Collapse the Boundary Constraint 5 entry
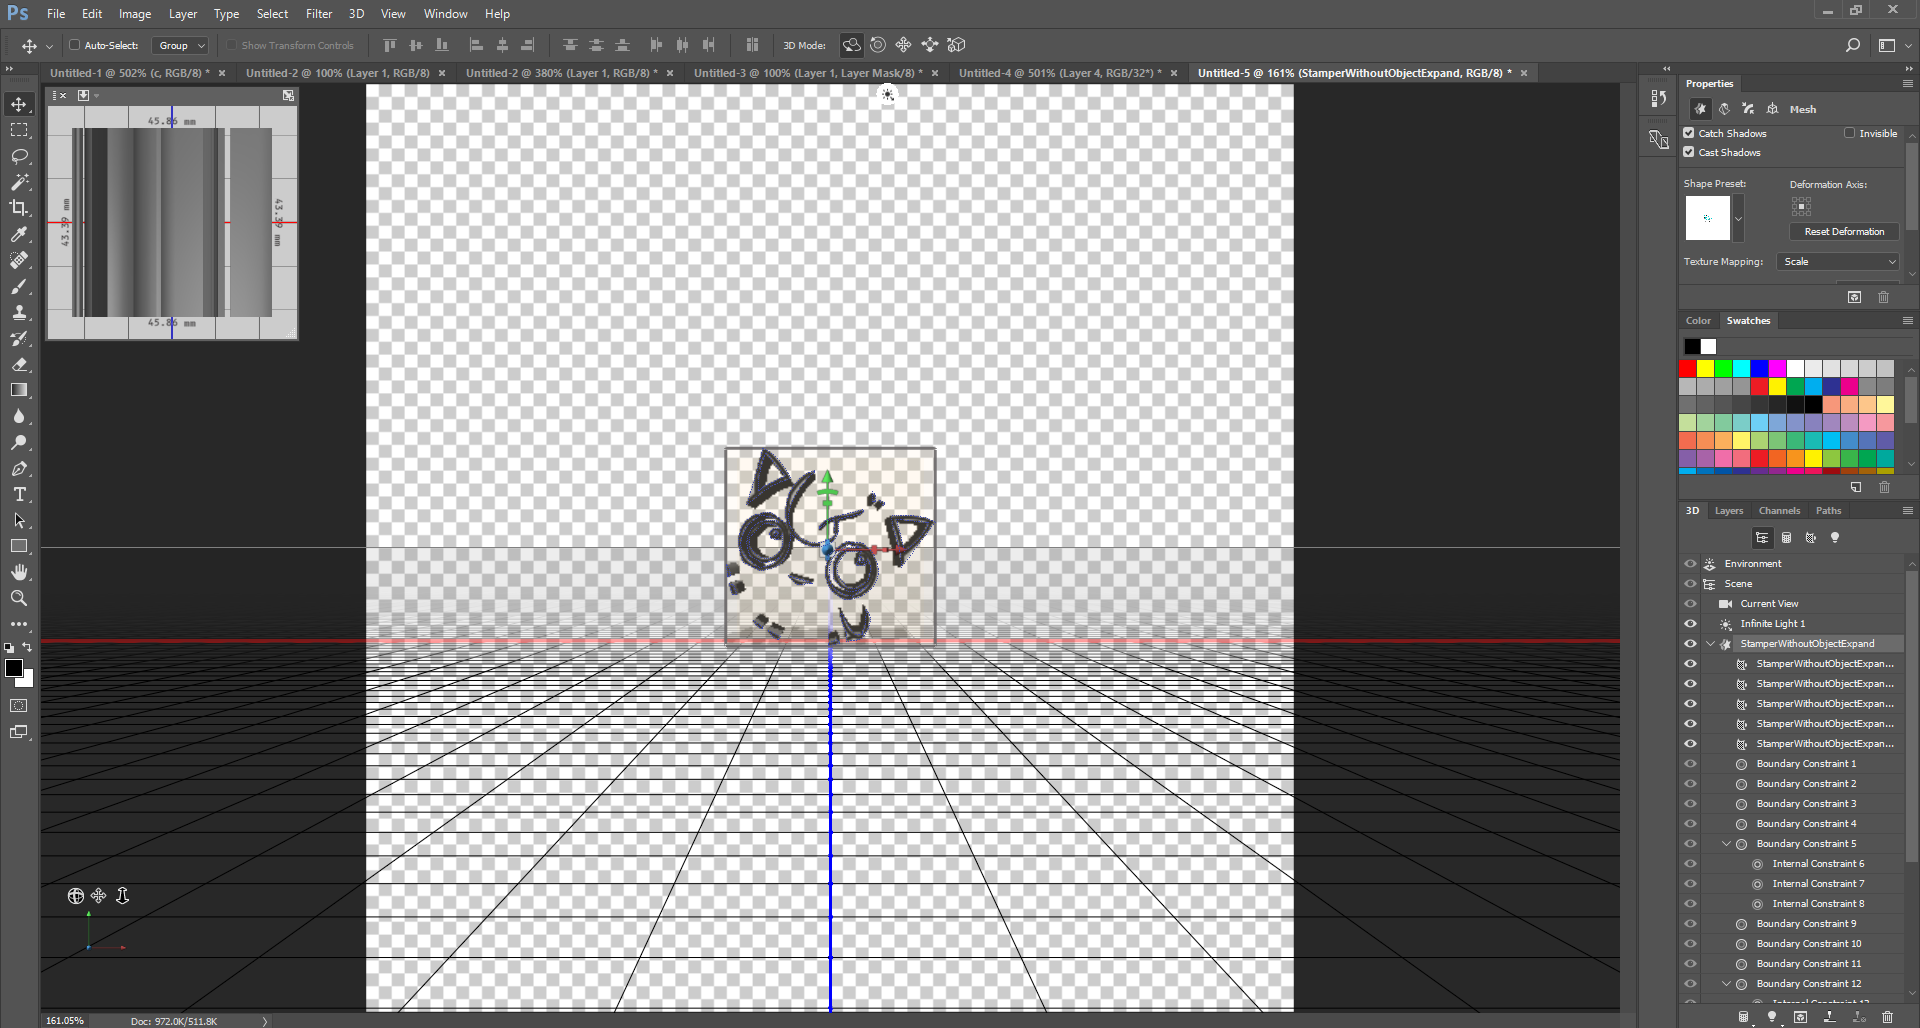1920x1028 pixels. coord(1725,843)
